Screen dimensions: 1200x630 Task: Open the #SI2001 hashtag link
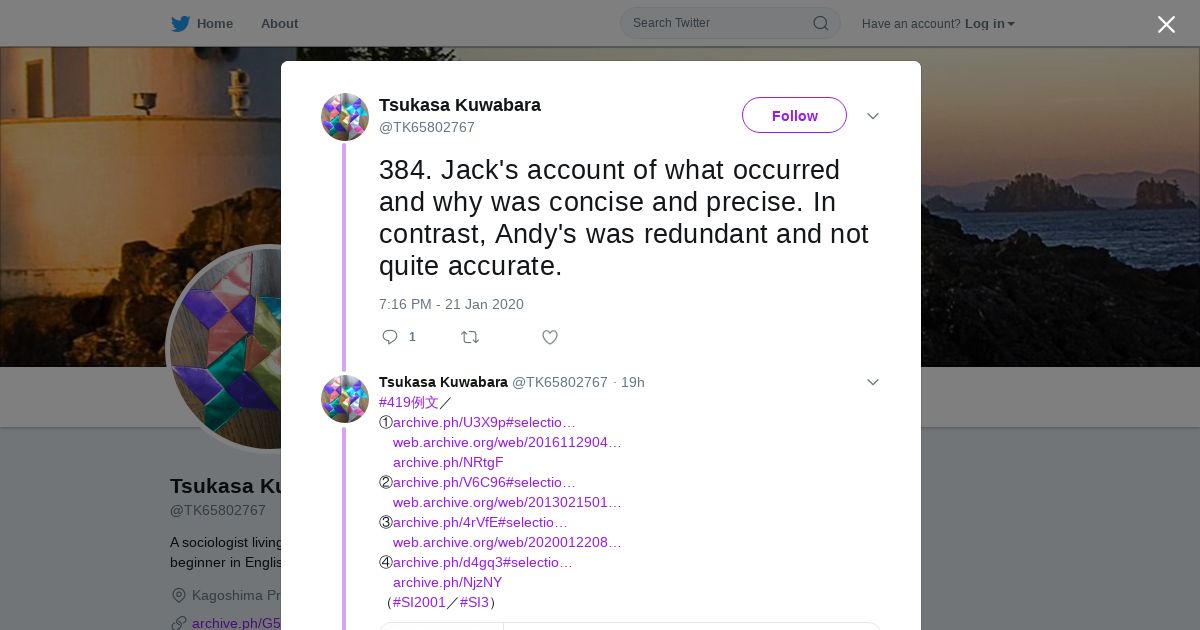click(x=419, y=602)
